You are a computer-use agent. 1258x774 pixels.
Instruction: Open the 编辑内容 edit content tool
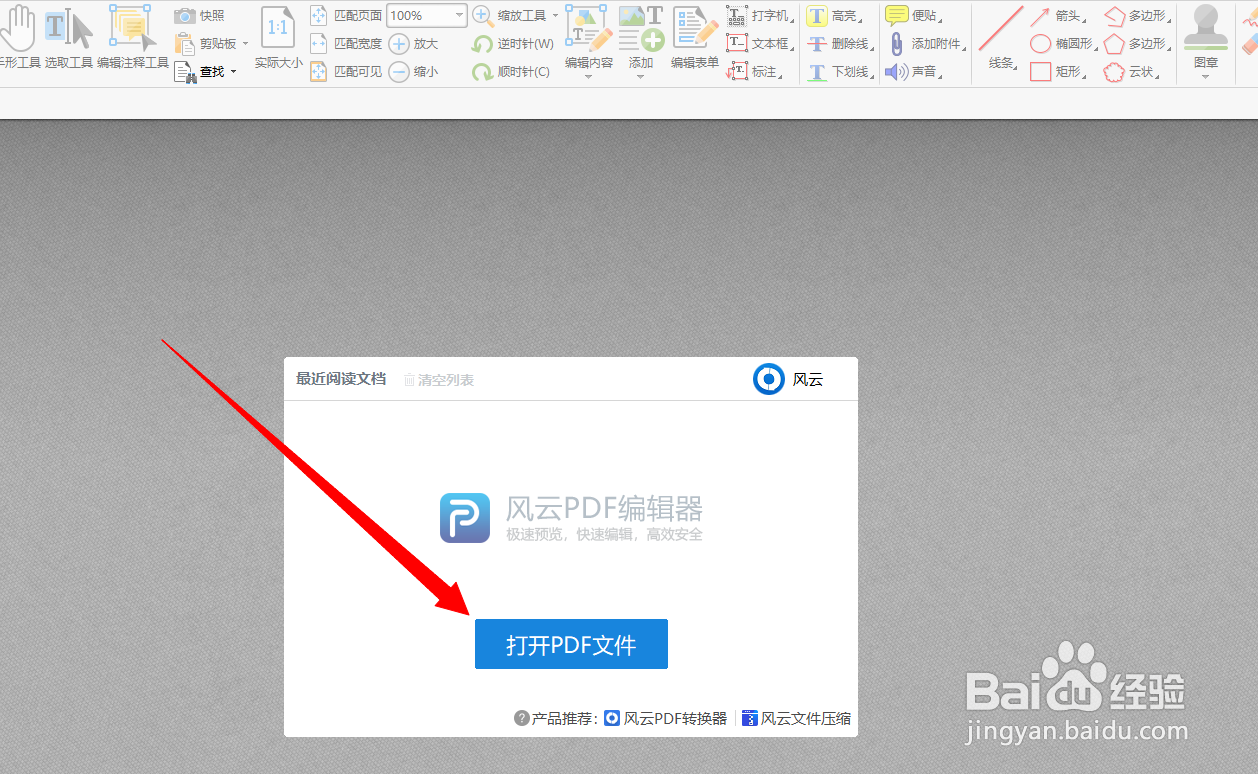point(589,36)
